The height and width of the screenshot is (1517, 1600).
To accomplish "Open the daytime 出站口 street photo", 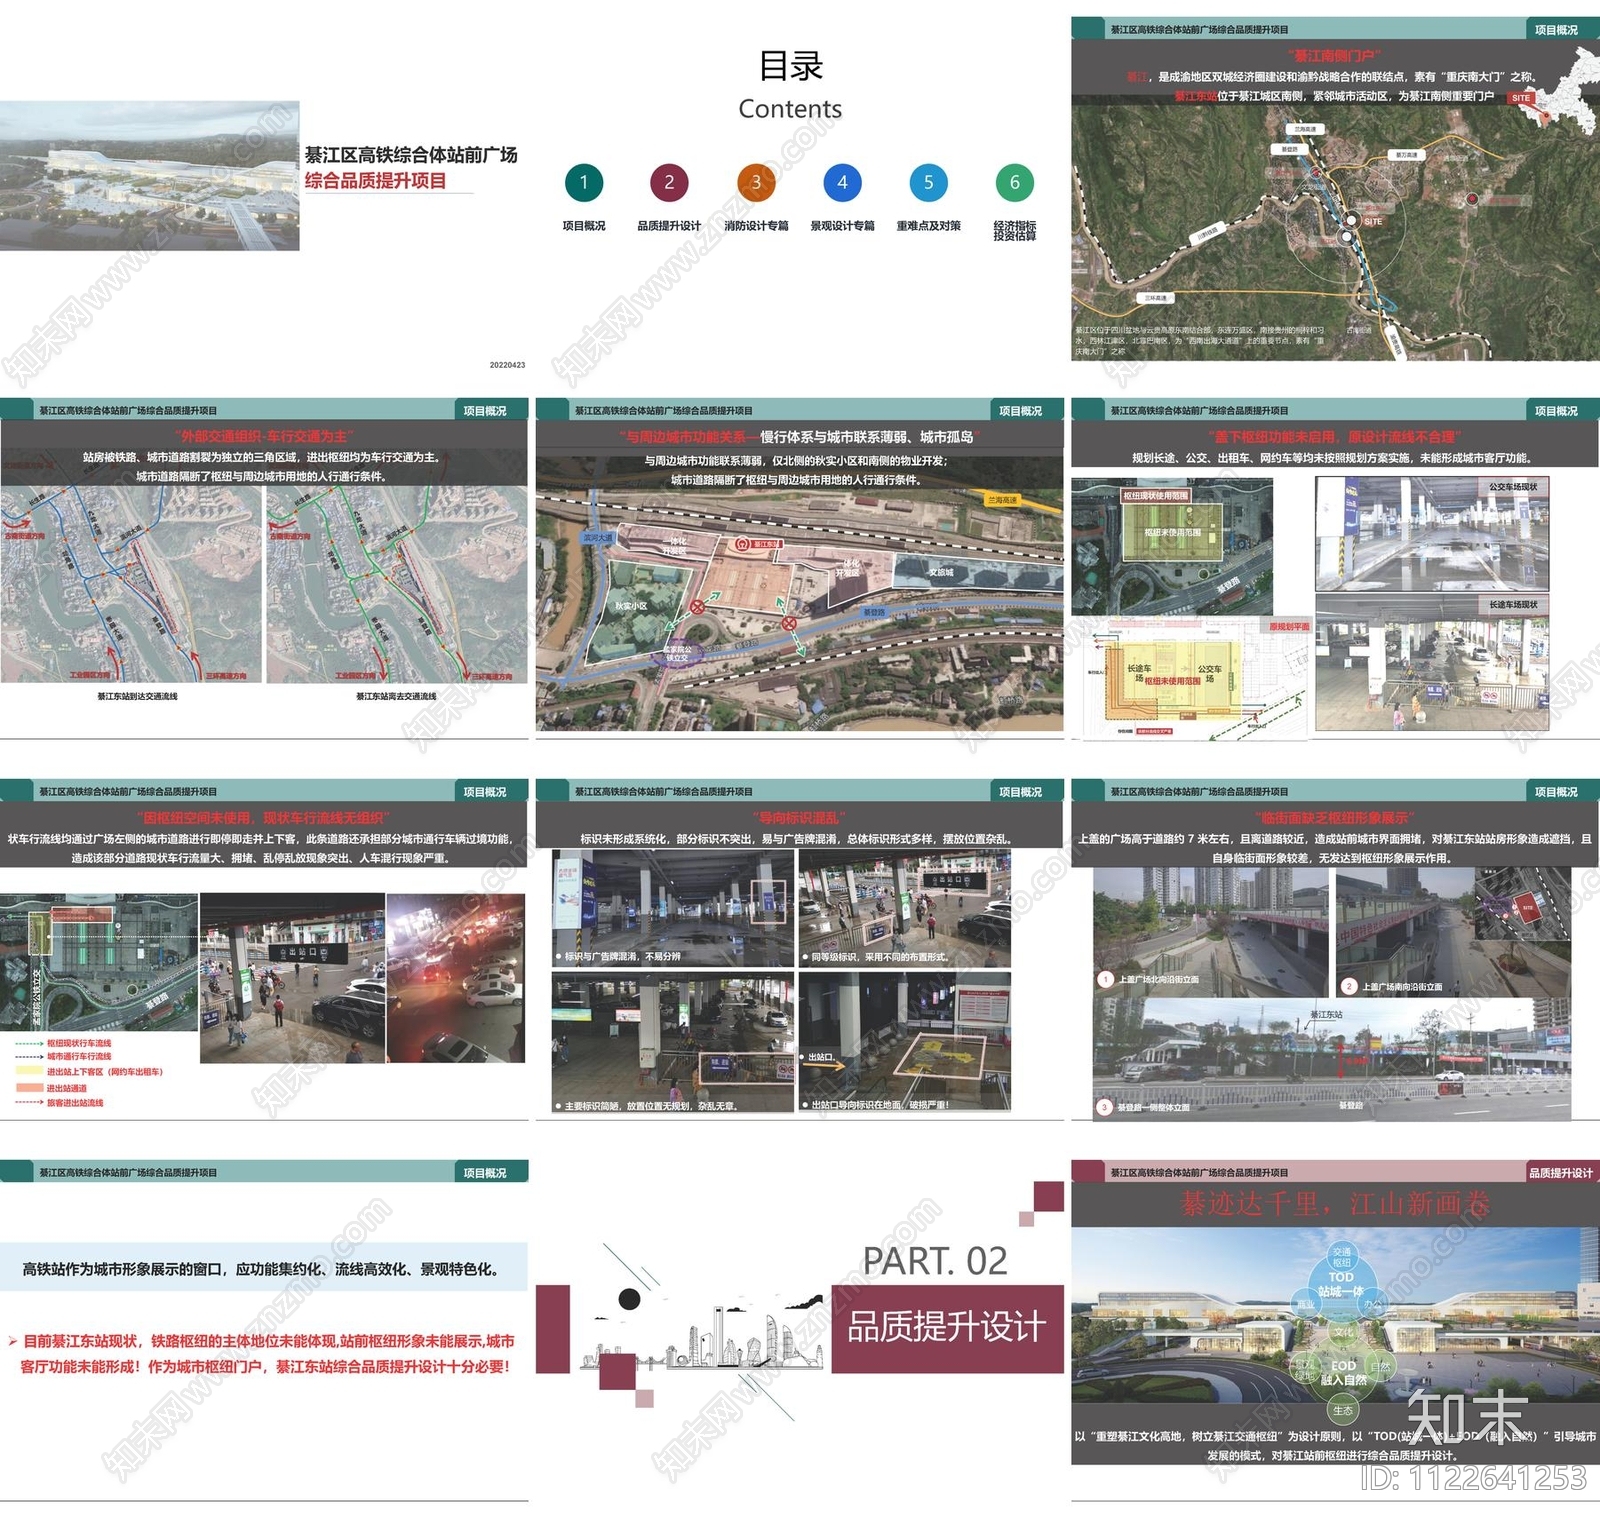I will tap(293, 978).
